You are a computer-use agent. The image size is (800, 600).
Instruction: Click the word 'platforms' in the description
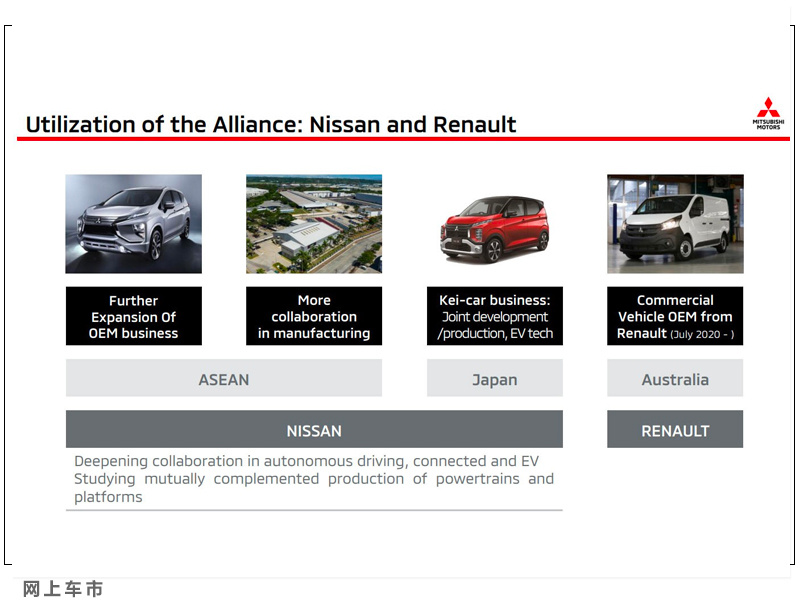click(x=108, y=497)
